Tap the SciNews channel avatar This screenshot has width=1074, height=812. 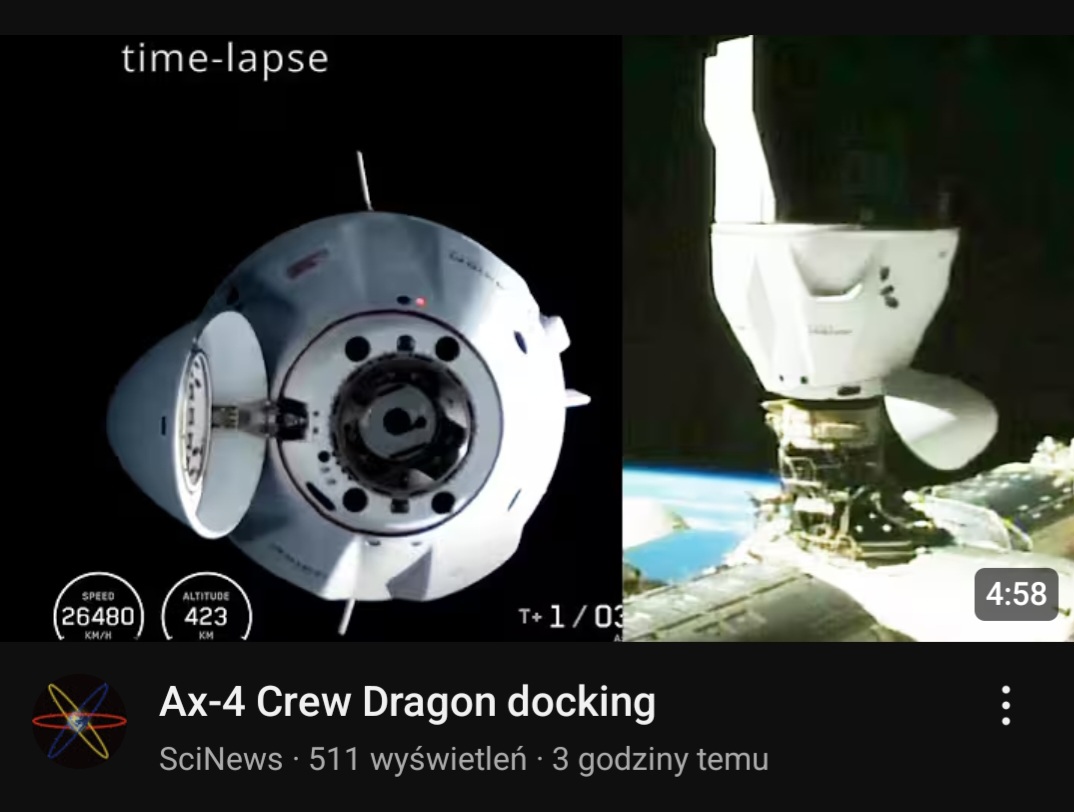(x=79, y=721)
